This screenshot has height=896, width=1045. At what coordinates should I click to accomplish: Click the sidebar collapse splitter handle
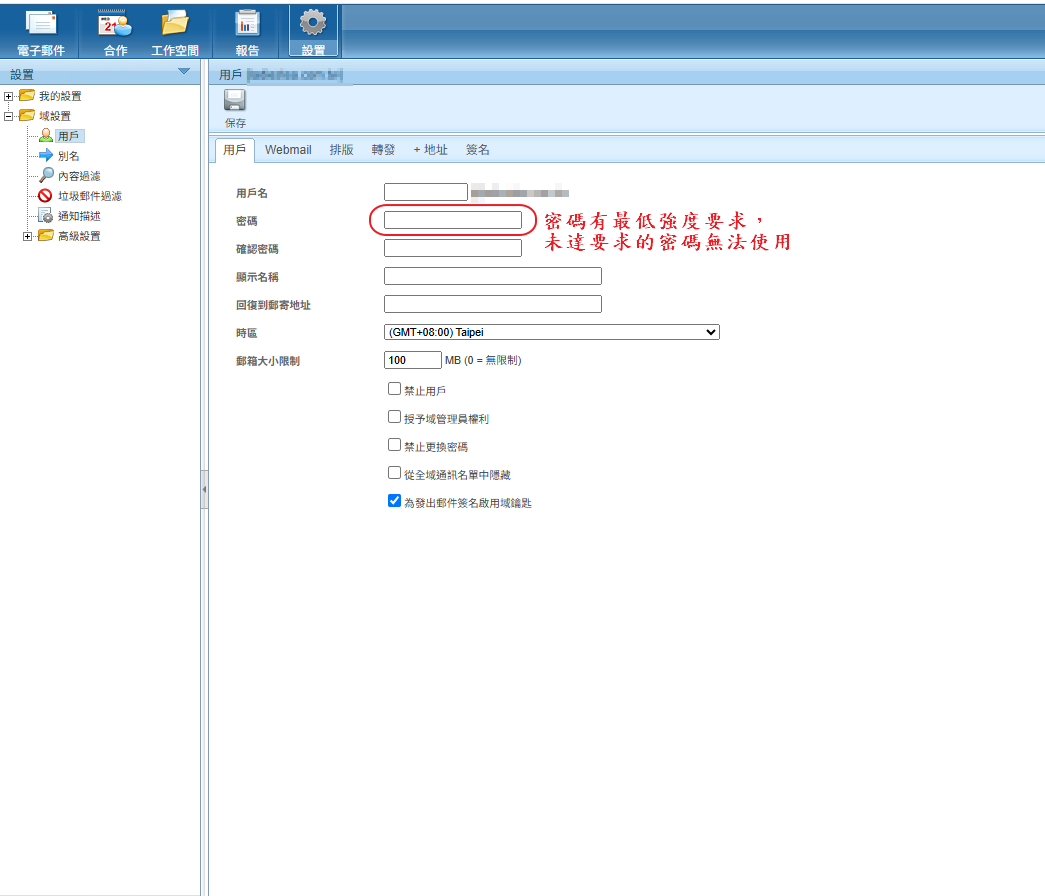pyautogui.click(x=204, y=489)
